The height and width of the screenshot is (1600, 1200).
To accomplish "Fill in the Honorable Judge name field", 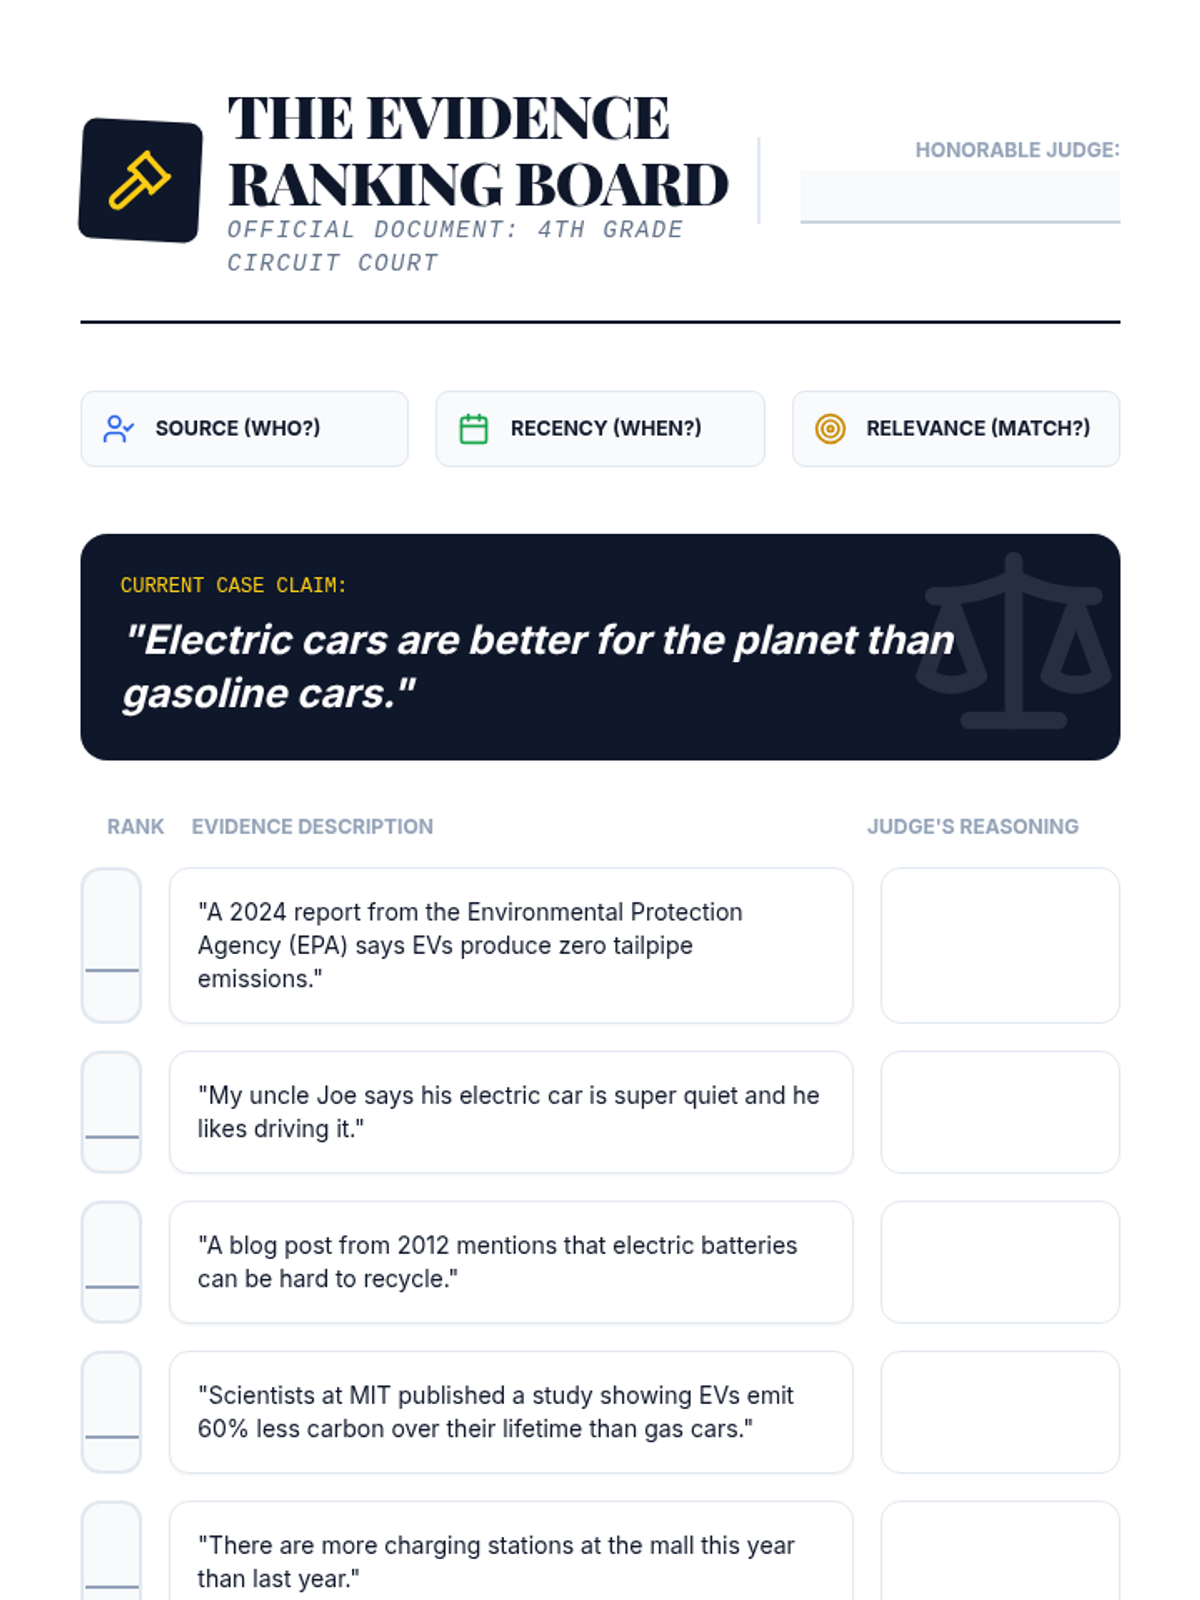I will [959, 196].
